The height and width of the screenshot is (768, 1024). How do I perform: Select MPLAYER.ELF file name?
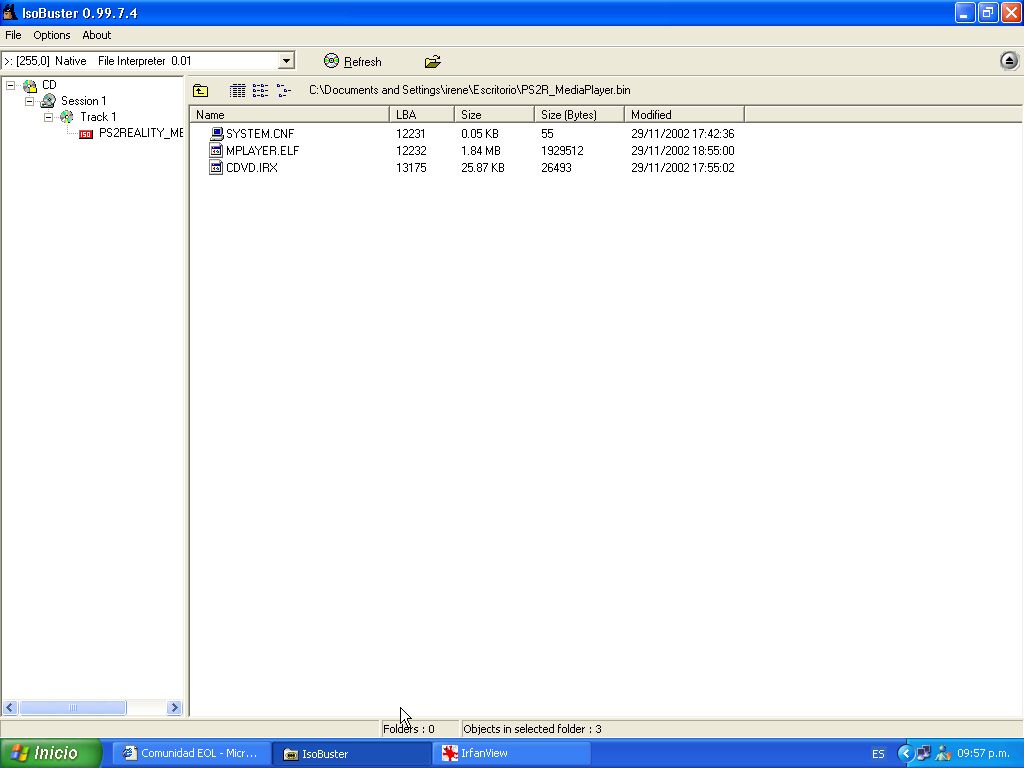[263, 151]
